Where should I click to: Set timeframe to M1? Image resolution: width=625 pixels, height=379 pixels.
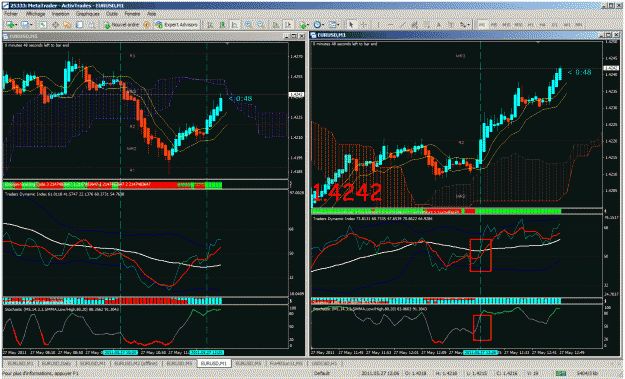click(482, 25)
